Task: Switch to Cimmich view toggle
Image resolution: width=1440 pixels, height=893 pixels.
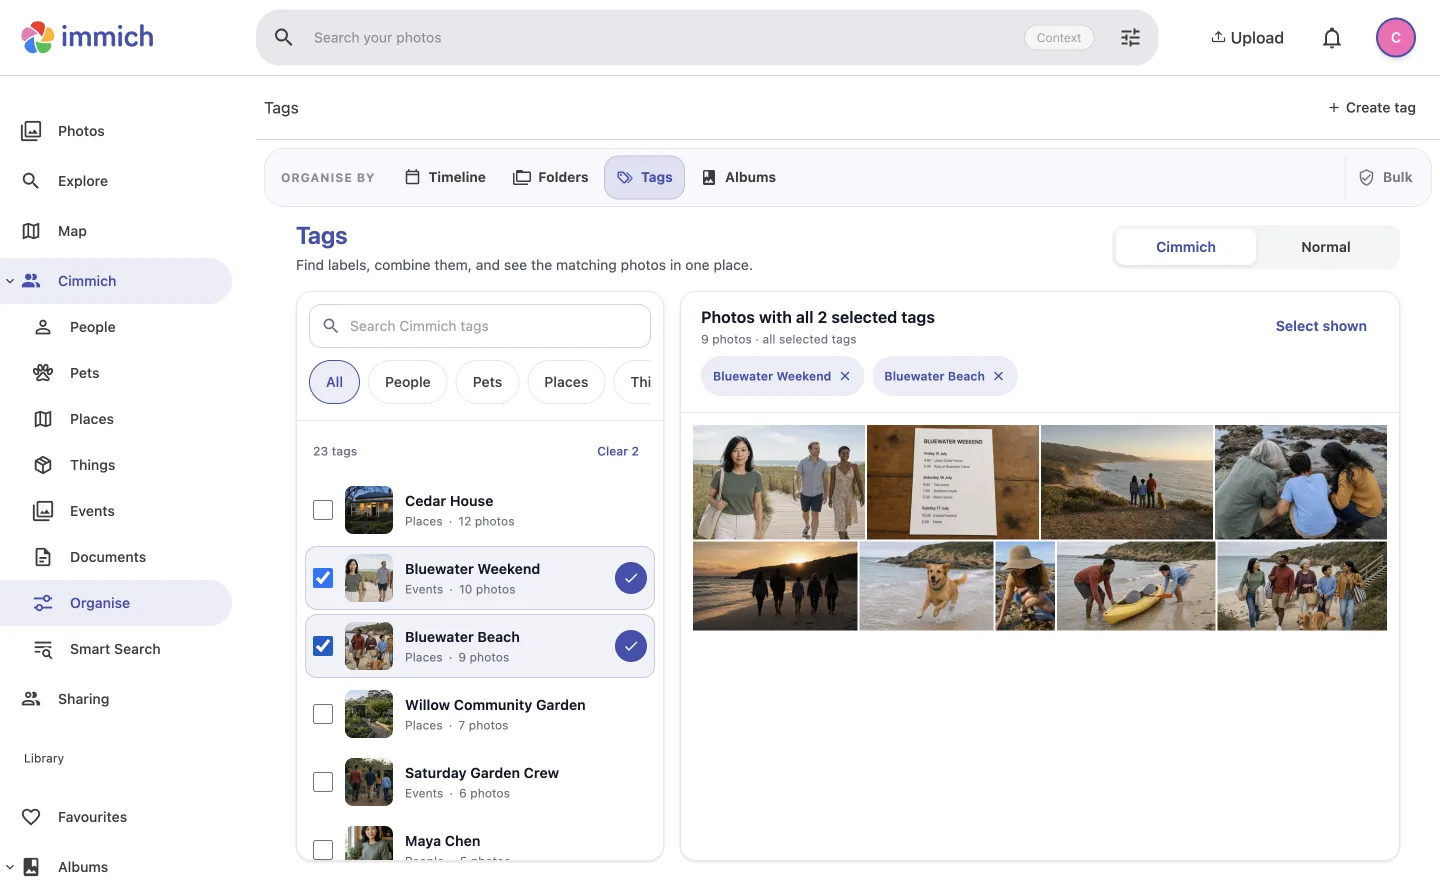Action: (x=1186, y=247)
